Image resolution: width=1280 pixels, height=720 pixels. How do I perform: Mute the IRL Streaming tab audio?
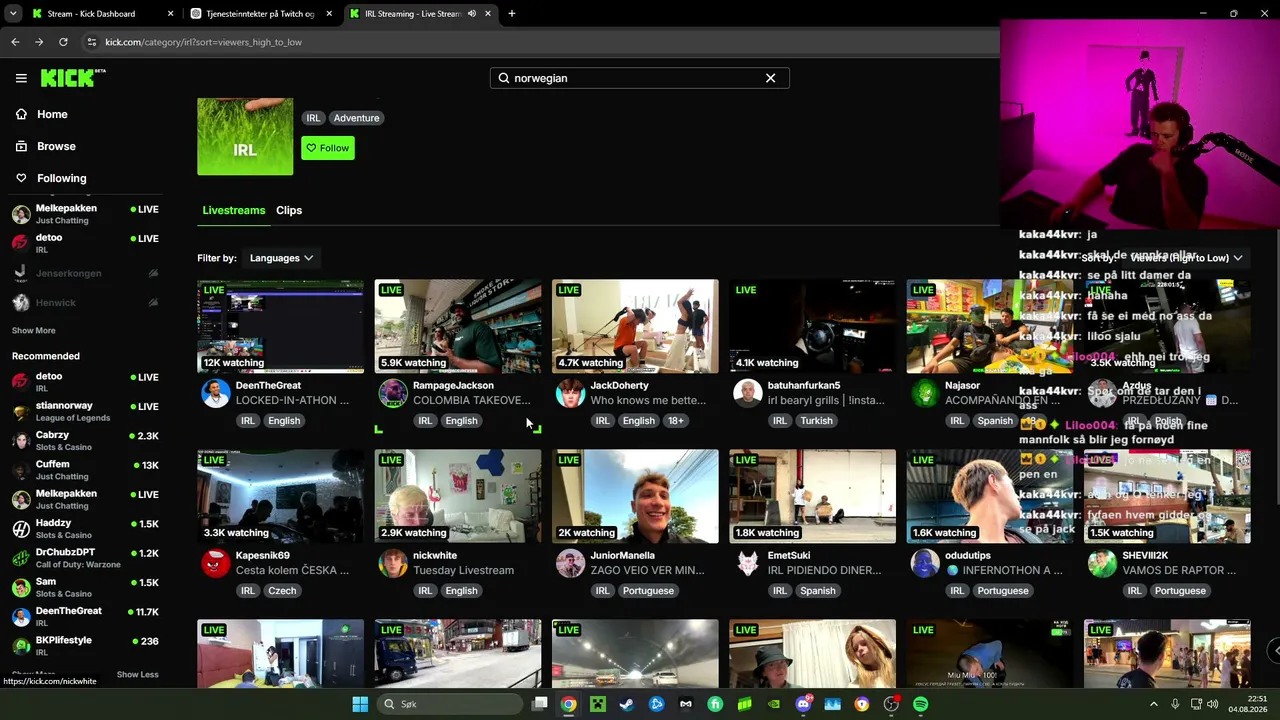coord(471,14)
